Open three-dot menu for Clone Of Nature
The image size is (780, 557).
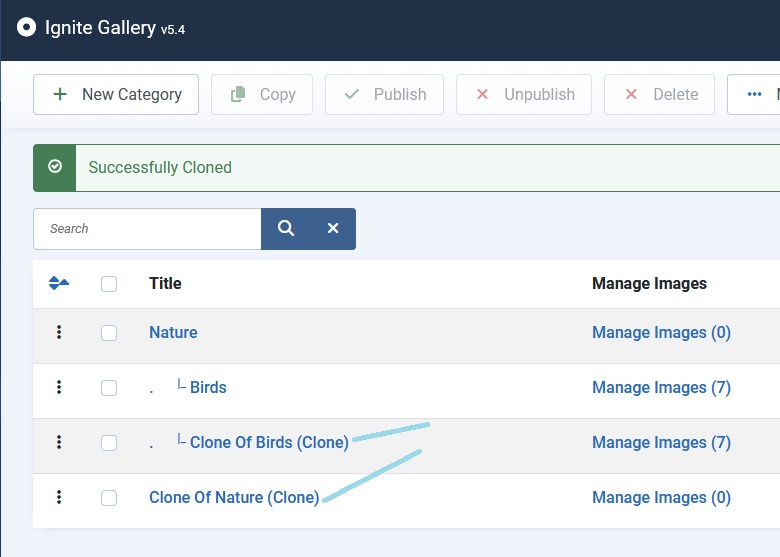(x=59, y=497)
